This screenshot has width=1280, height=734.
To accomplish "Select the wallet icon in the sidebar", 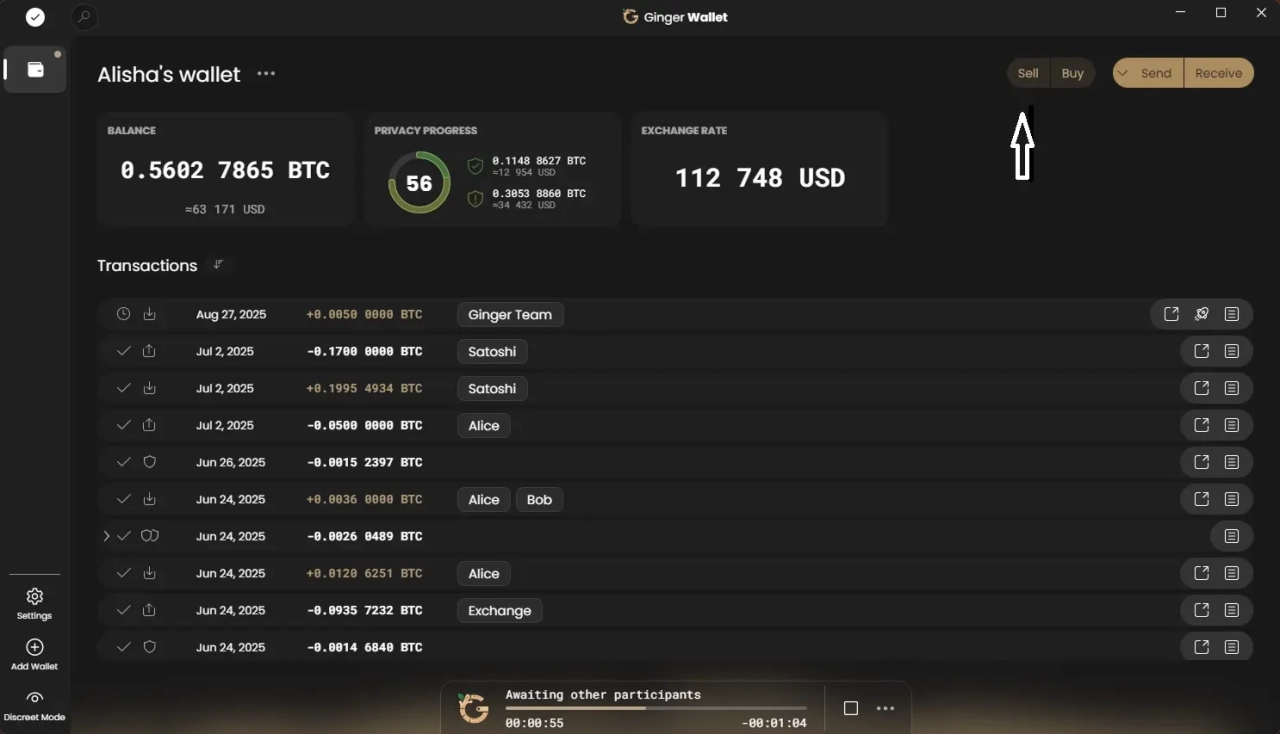I will 35,70.
